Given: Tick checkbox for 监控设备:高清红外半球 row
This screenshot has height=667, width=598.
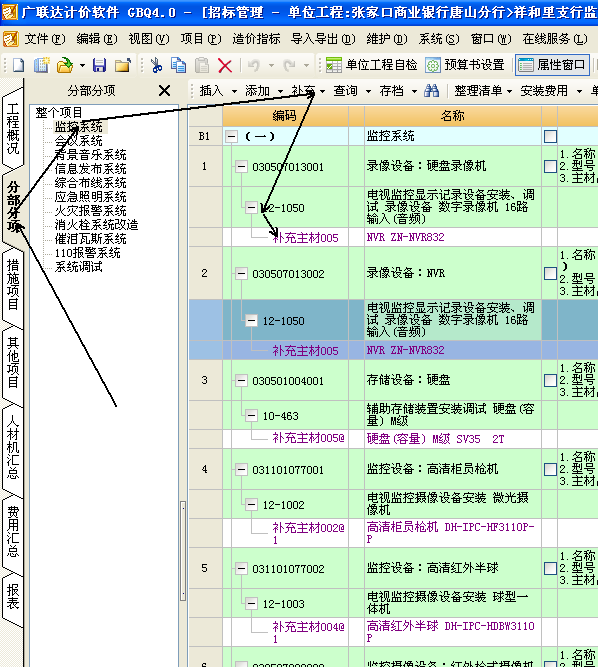Looking at the screenshot, I should click(550, 568).
